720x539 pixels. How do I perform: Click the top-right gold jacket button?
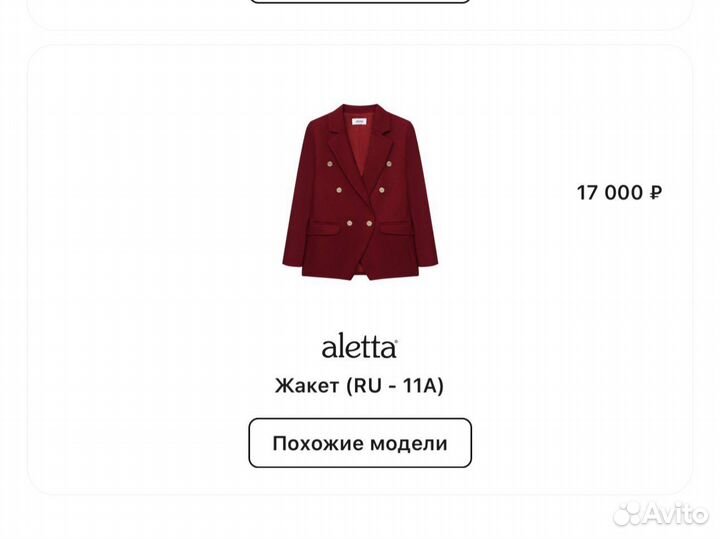(388, 164)
